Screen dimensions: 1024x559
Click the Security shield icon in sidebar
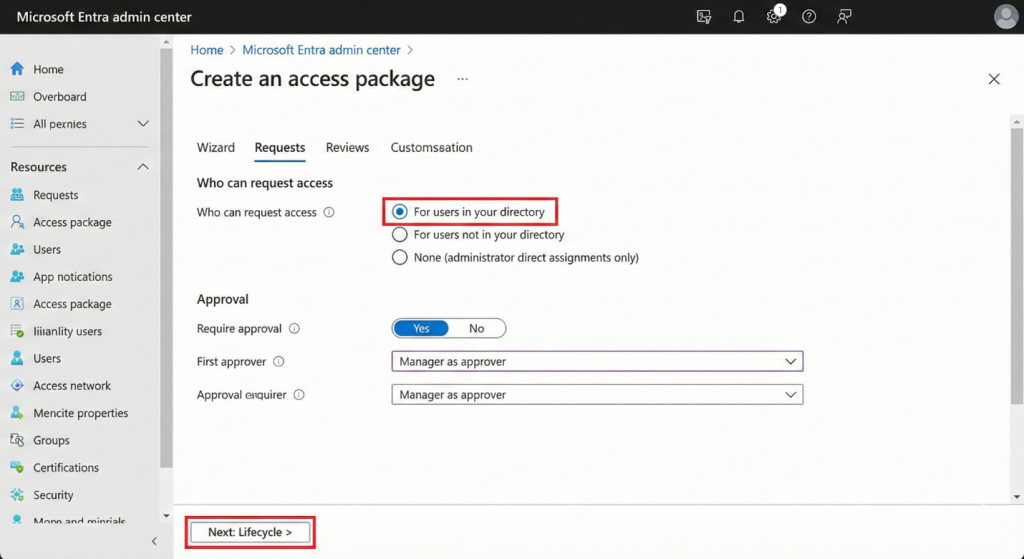(x=17, y=495)
